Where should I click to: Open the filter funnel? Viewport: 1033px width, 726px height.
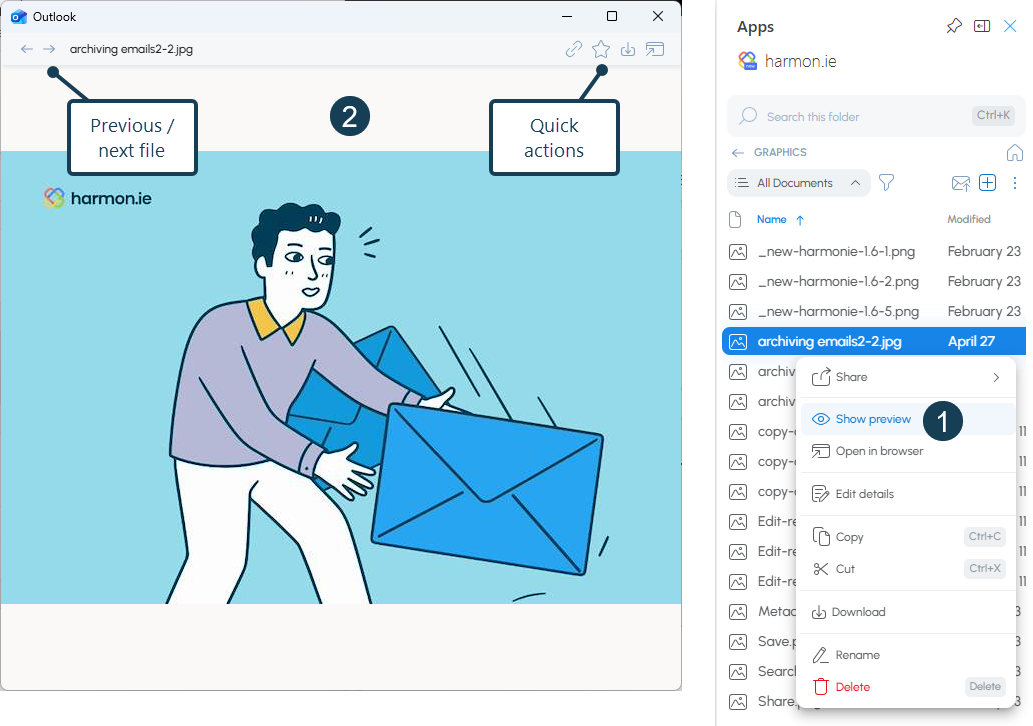(887, 182)
